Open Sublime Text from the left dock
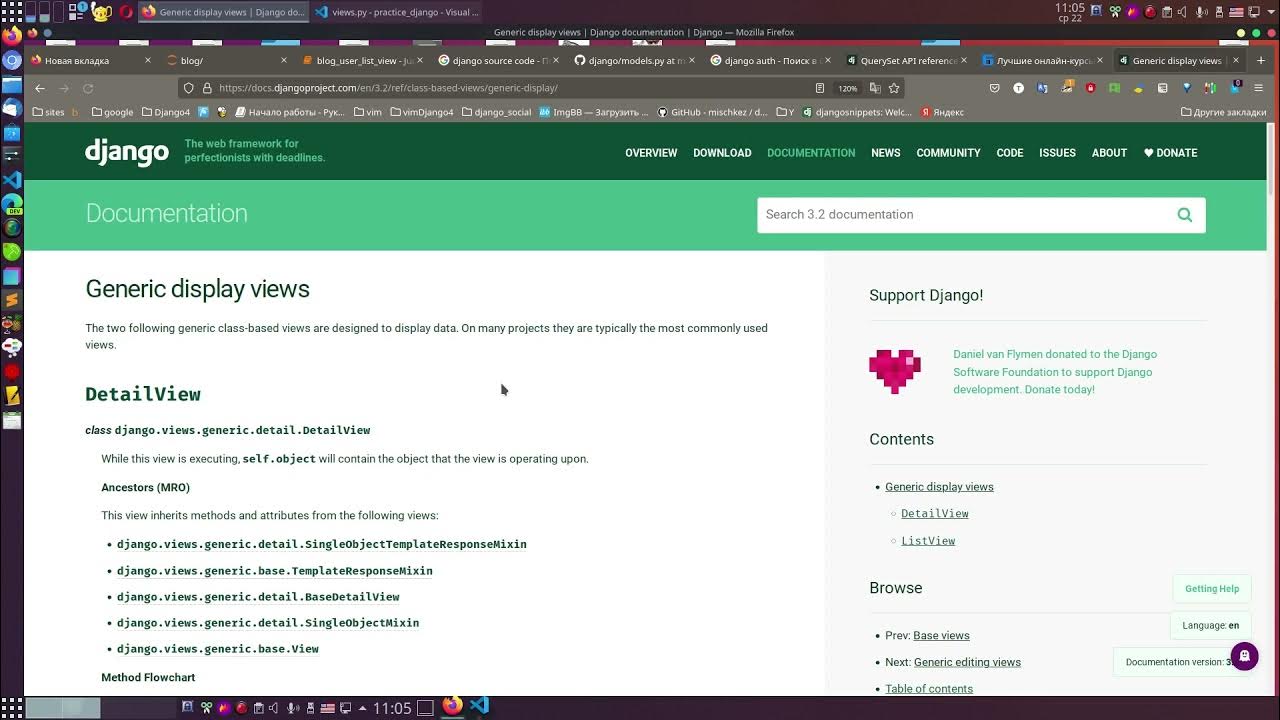The image size is (1280, 720). tap(12, 300)
